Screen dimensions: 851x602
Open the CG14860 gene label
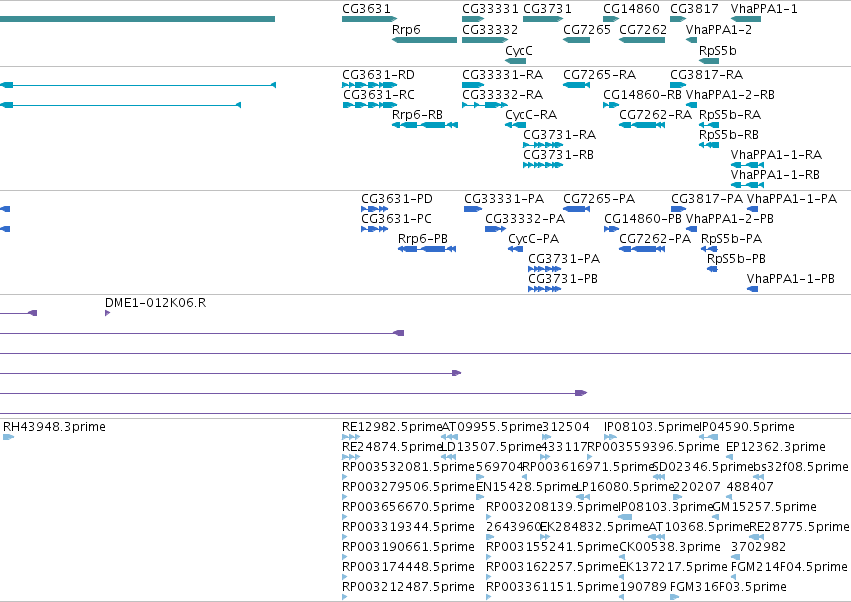point(631,9)
